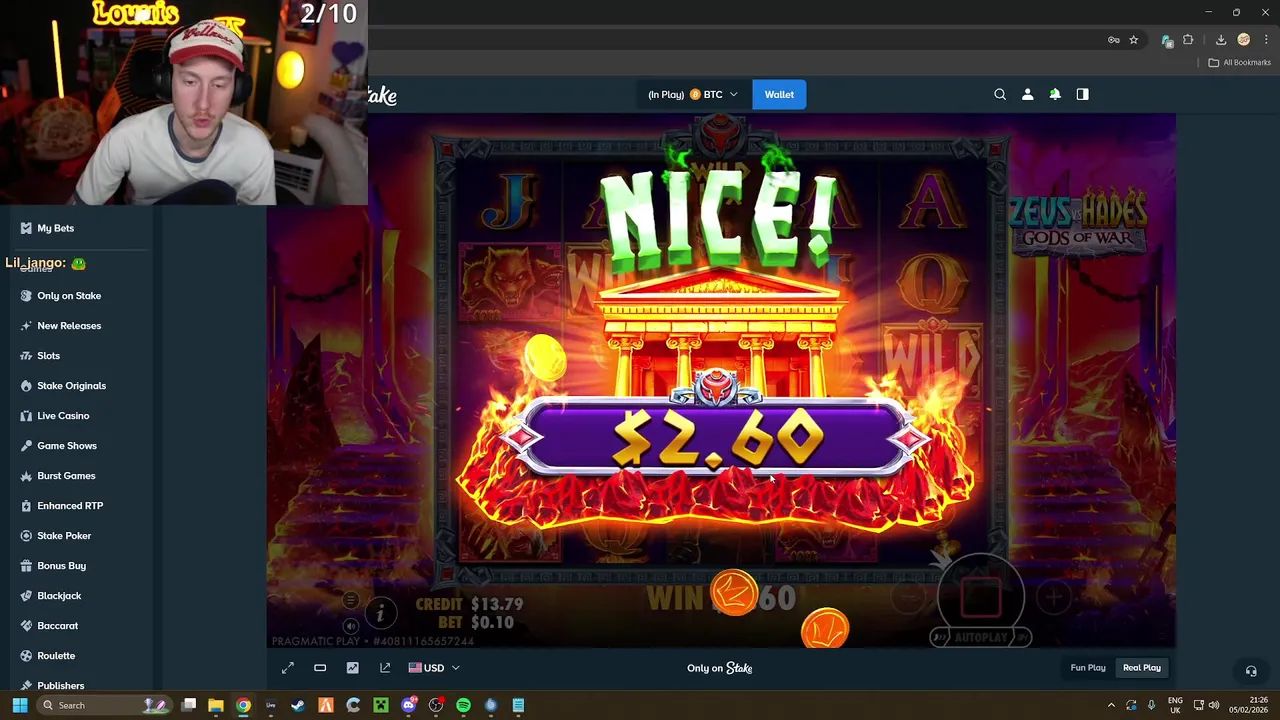Open Baccarat category
Image resolution: width=1280 pixels, height=720 pixels.
click(57, 626)
